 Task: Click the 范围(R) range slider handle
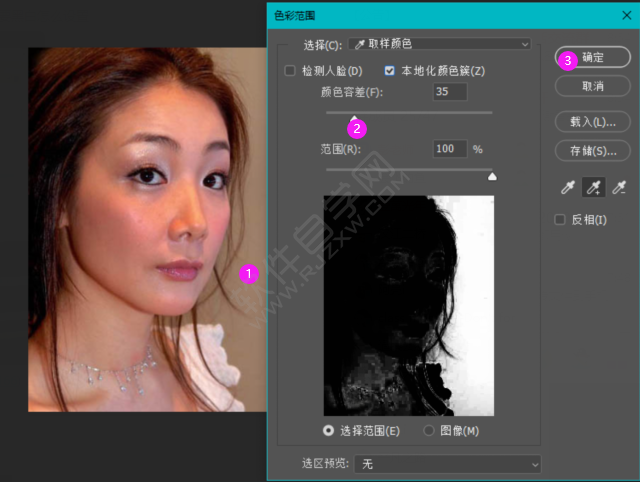pyautogui.click(x=492, y=176)
